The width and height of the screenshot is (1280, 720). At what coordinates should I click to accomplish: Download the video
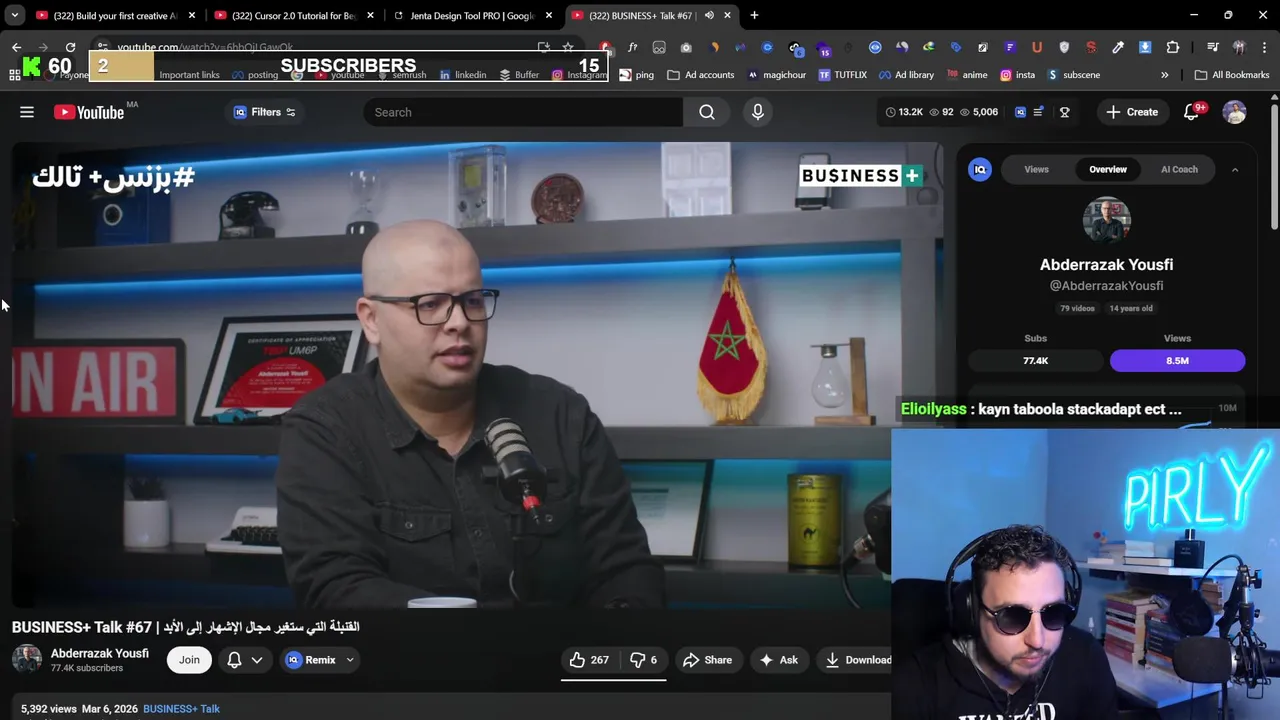[x=856, y=660]
